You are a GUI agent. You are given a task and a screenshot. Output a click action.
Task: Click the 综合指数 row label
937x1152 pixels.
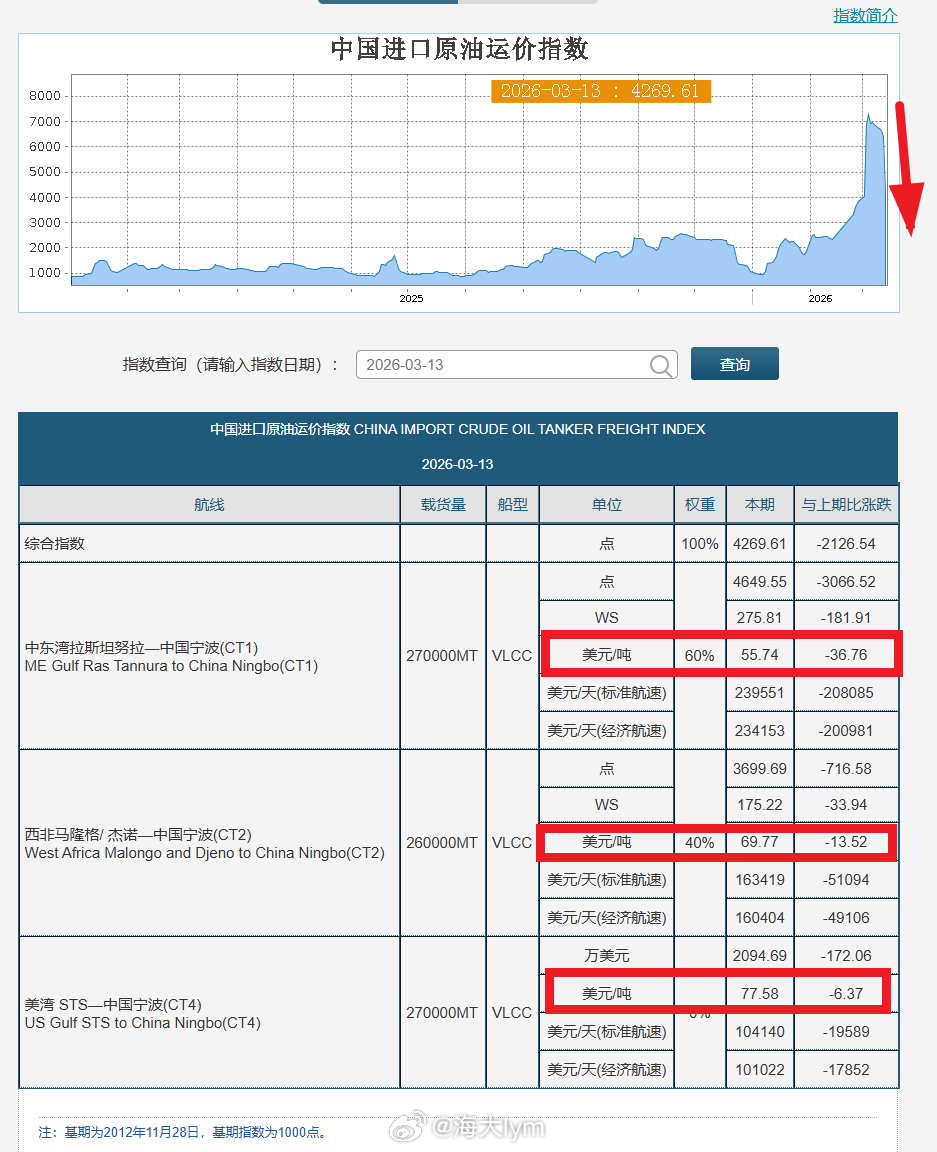coord(54,544)
